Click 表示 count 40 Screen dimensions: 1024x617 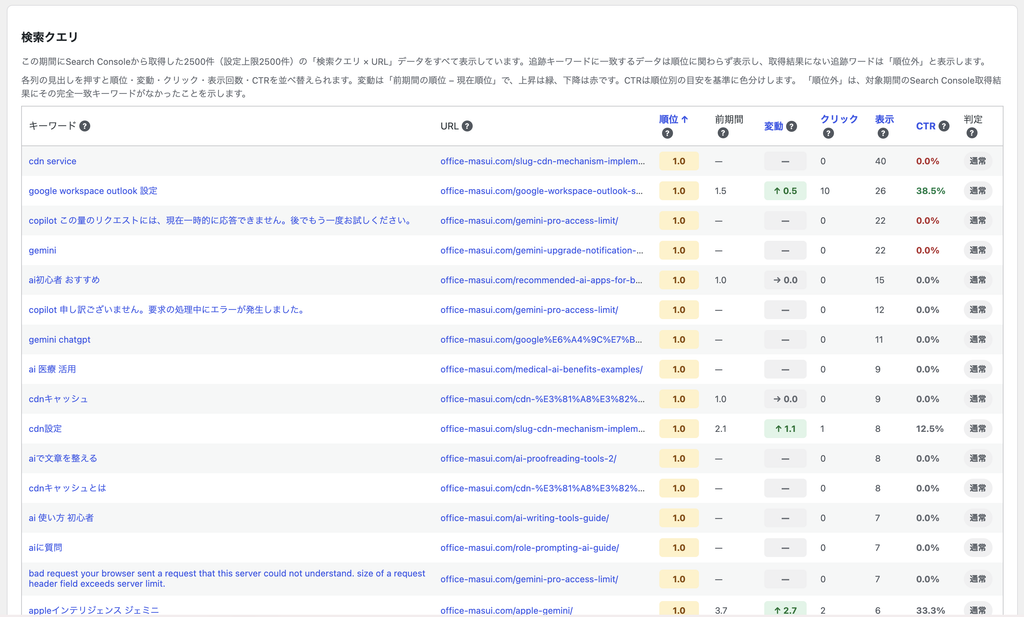(x=880, y=161)
